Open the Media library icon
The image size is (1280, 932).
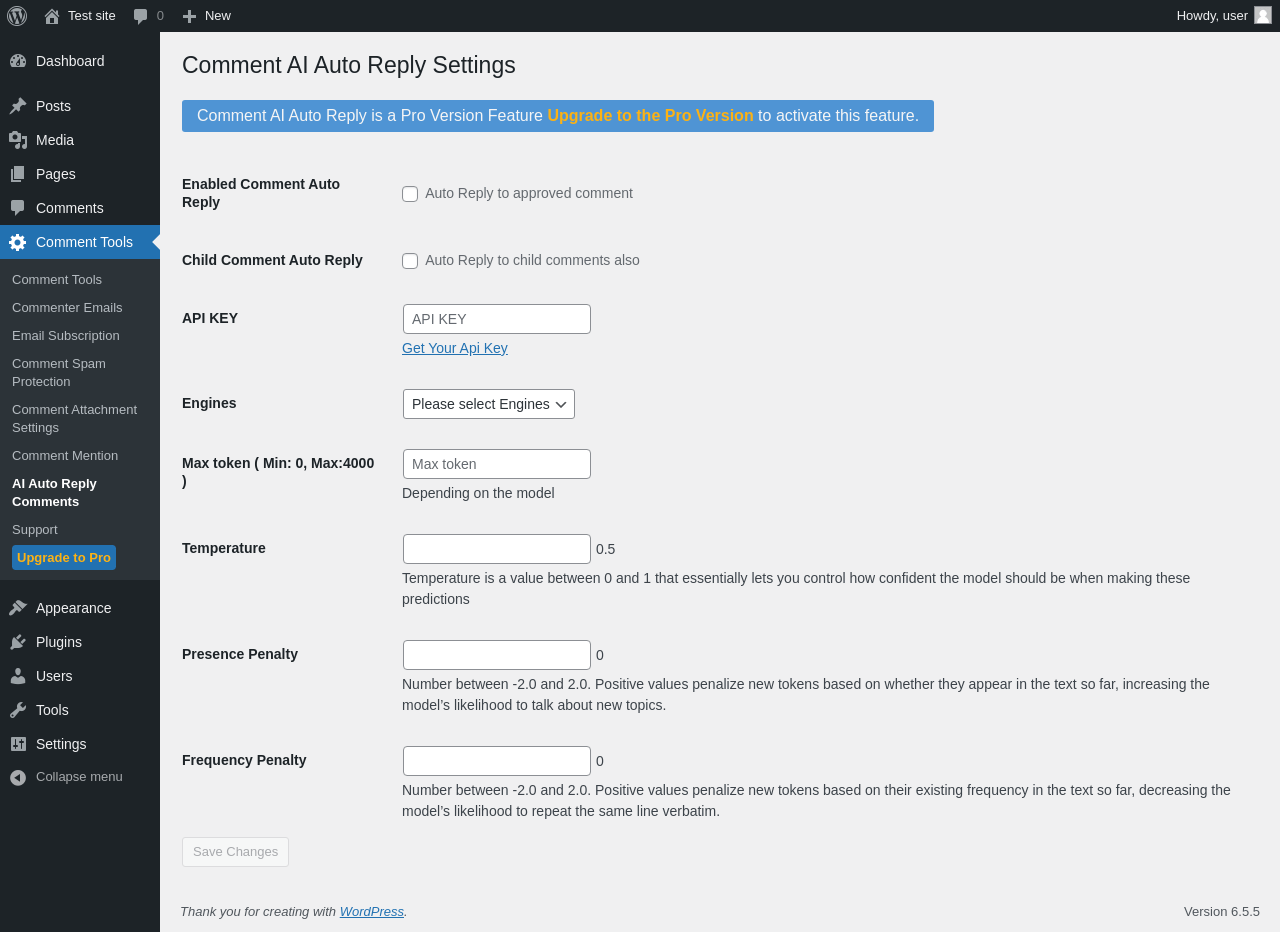coord(18,140)
